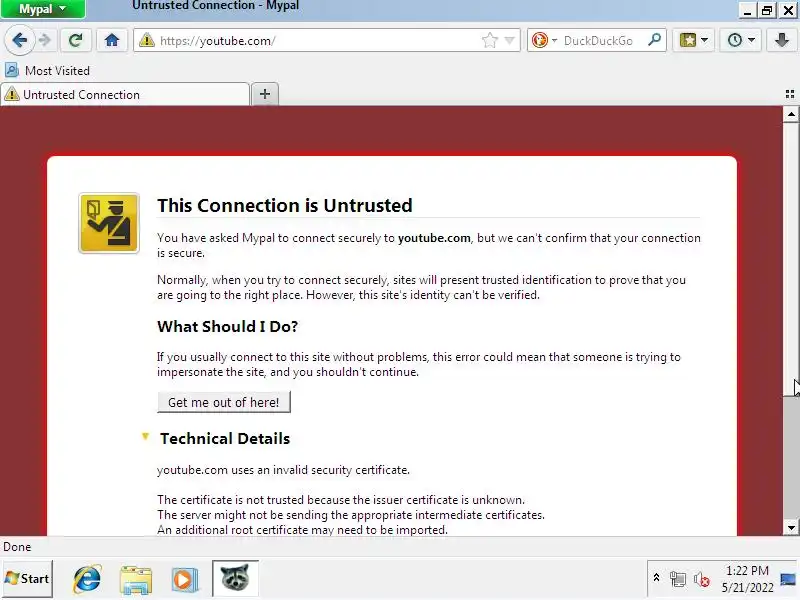The width and height of the screenshot is (800, 600).
Task: Click the Get me out of here! button
Action: 224,402
